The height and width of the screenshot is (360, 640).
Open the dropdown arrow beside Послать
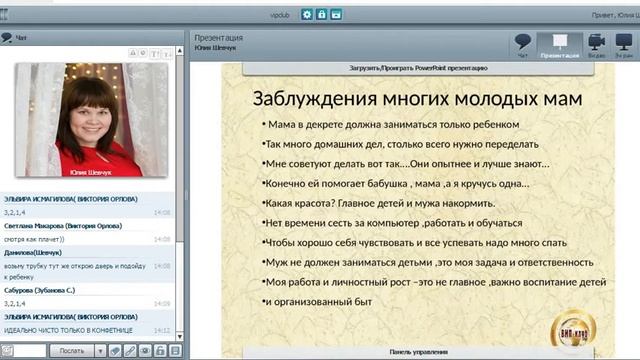(x=100, y=351)
